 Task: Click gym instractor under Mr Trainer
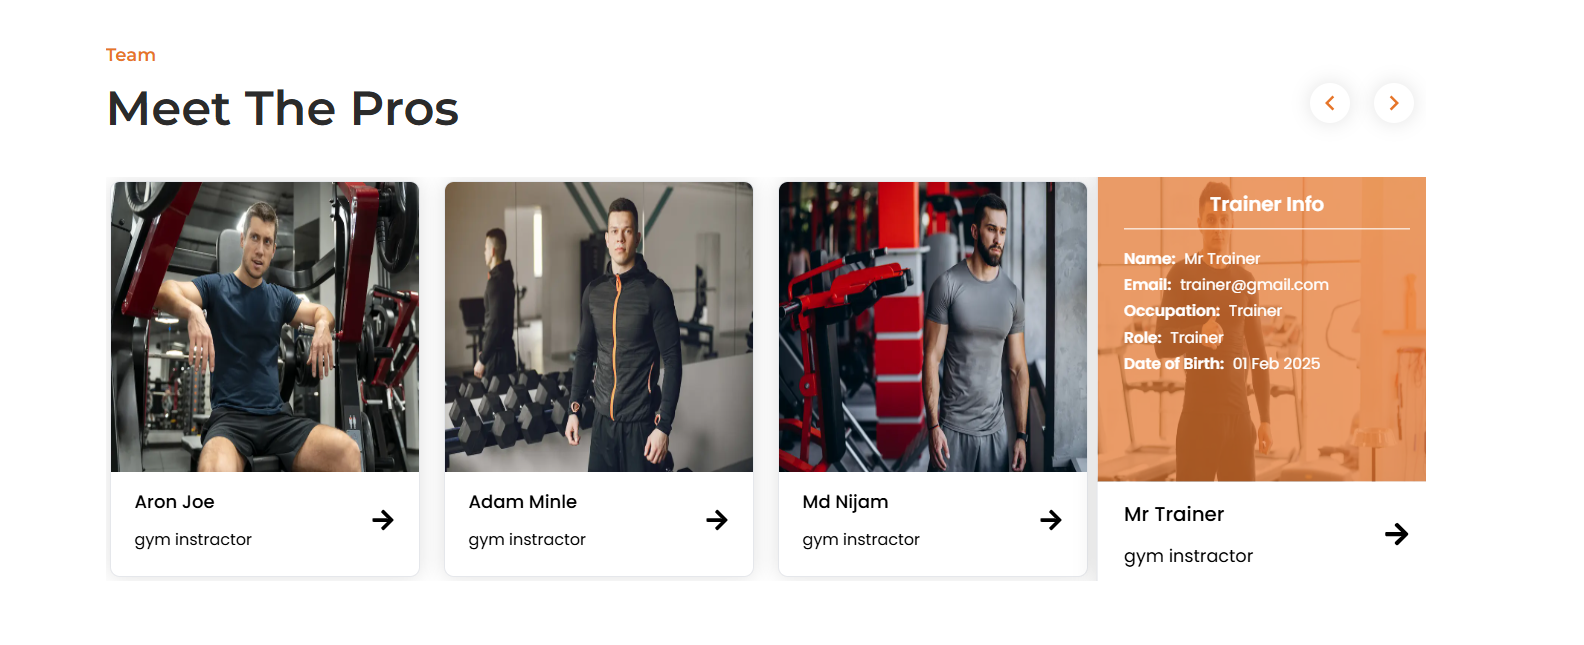(x=1188, y=556)
